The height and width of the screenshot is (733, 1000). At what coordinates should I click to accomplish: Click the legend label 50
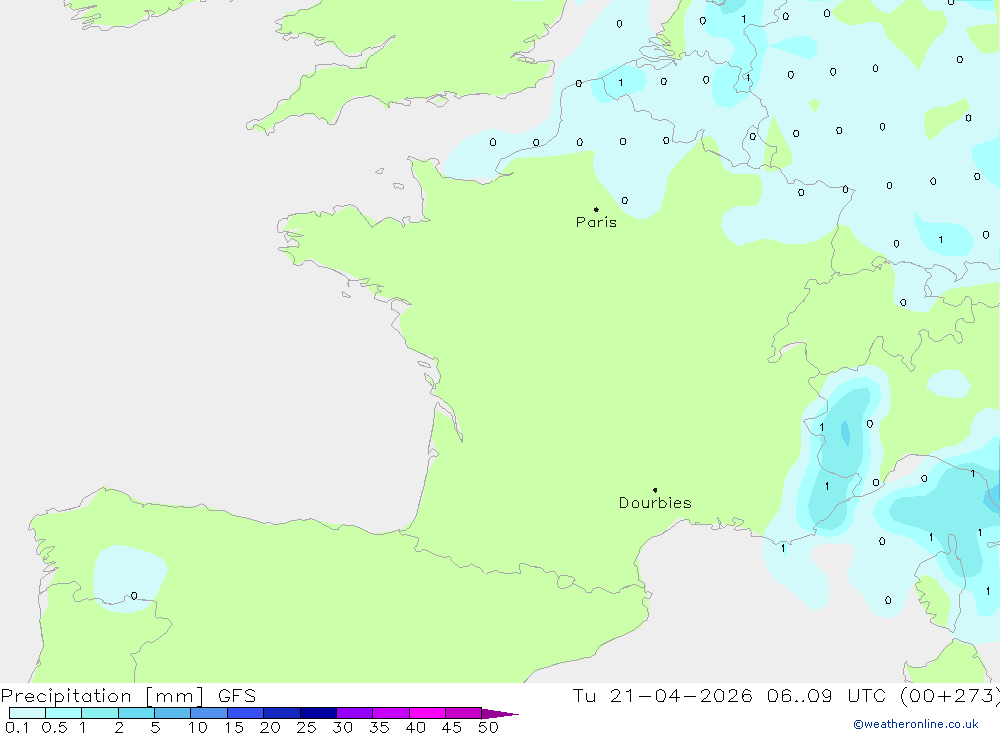pyautogui.click(x=488, y=727)
